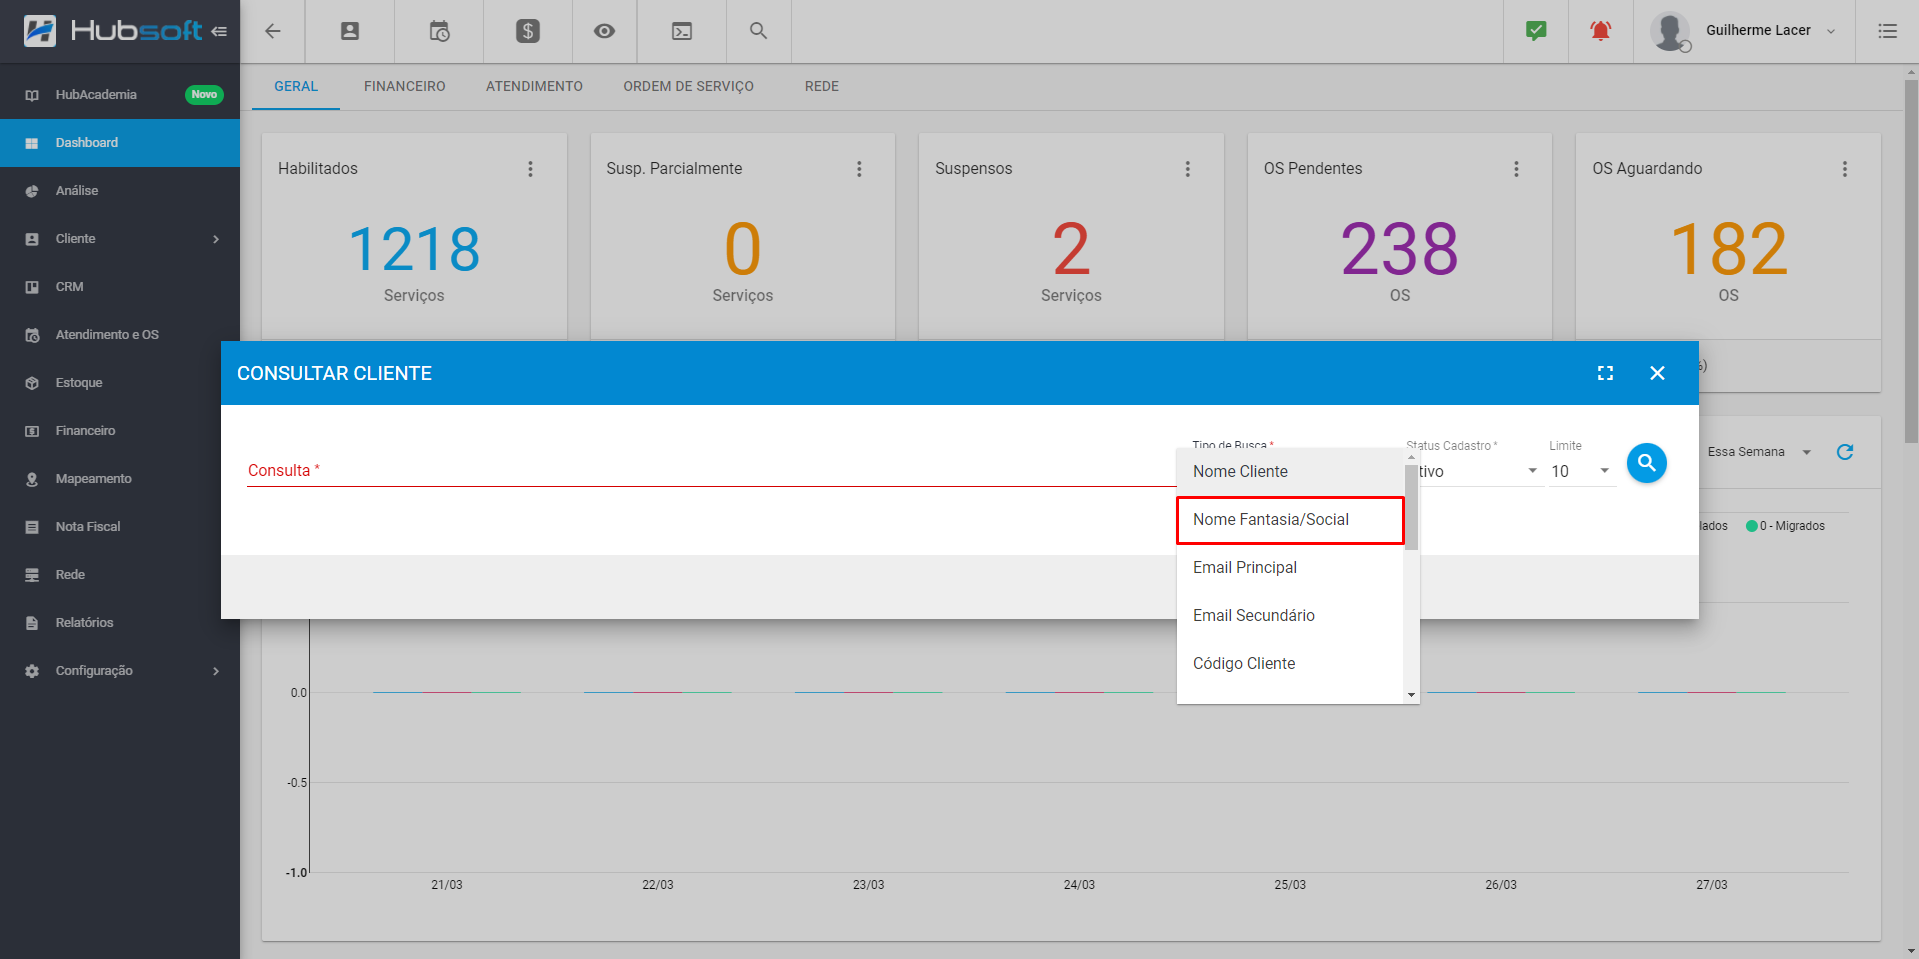Go back using the top arrow
This screenshot has height=959, width=1919.
272,31
